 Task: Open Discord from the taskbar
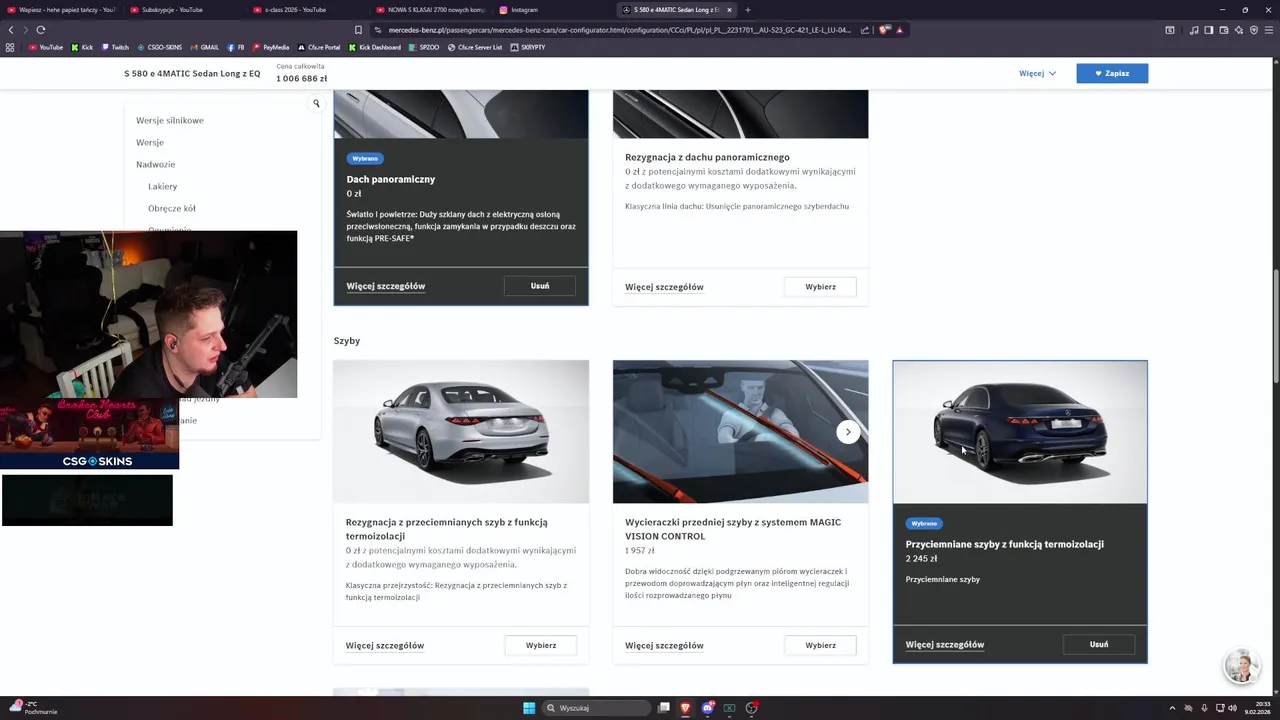tap(707, 708)
